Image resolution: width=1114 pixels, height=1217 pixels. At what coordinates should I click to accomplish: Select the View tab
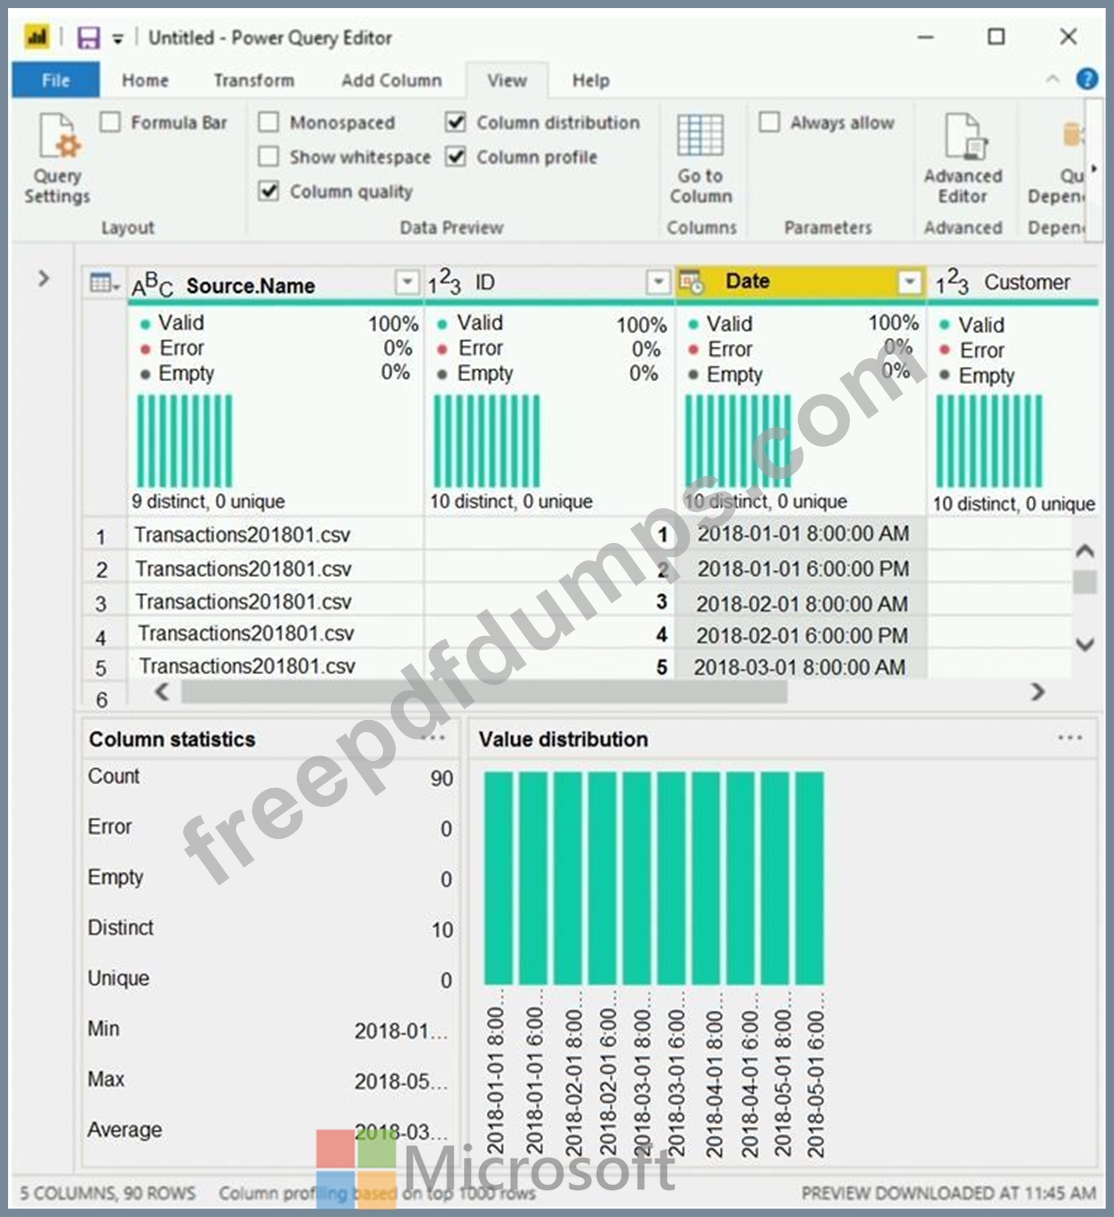507,80
